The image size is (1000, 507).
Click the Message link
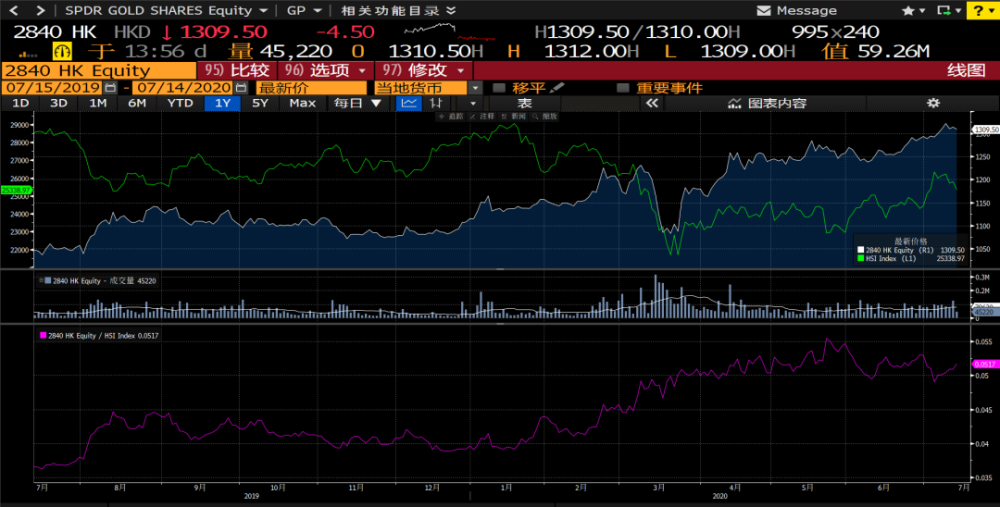pos(806,11)
